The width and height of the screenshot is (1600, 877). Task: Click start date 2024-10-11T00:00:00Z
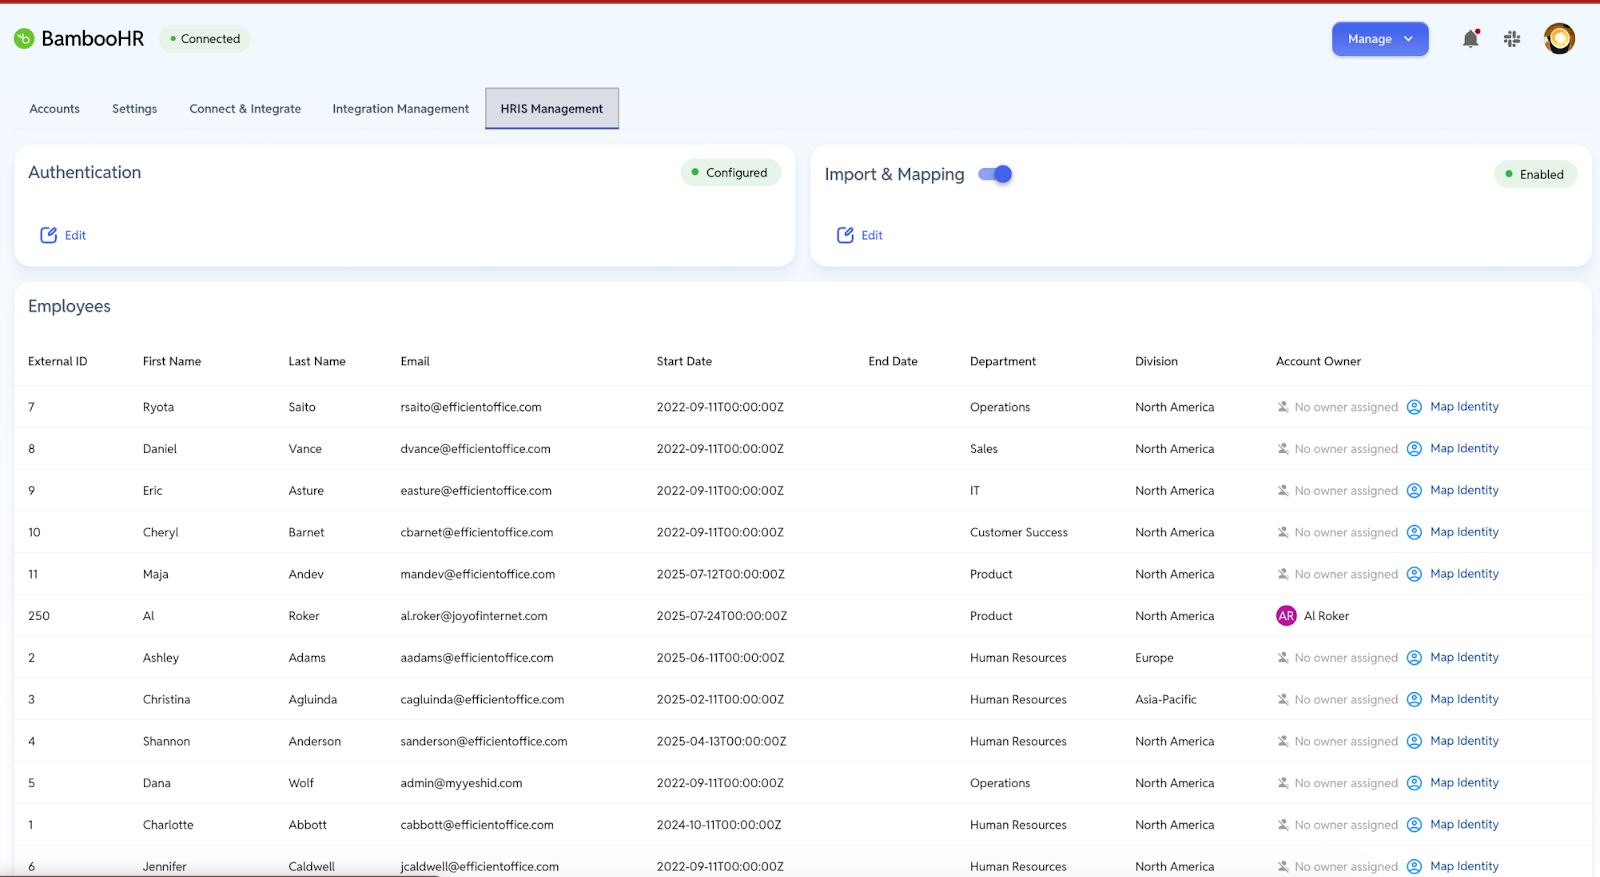click(719, 825)
